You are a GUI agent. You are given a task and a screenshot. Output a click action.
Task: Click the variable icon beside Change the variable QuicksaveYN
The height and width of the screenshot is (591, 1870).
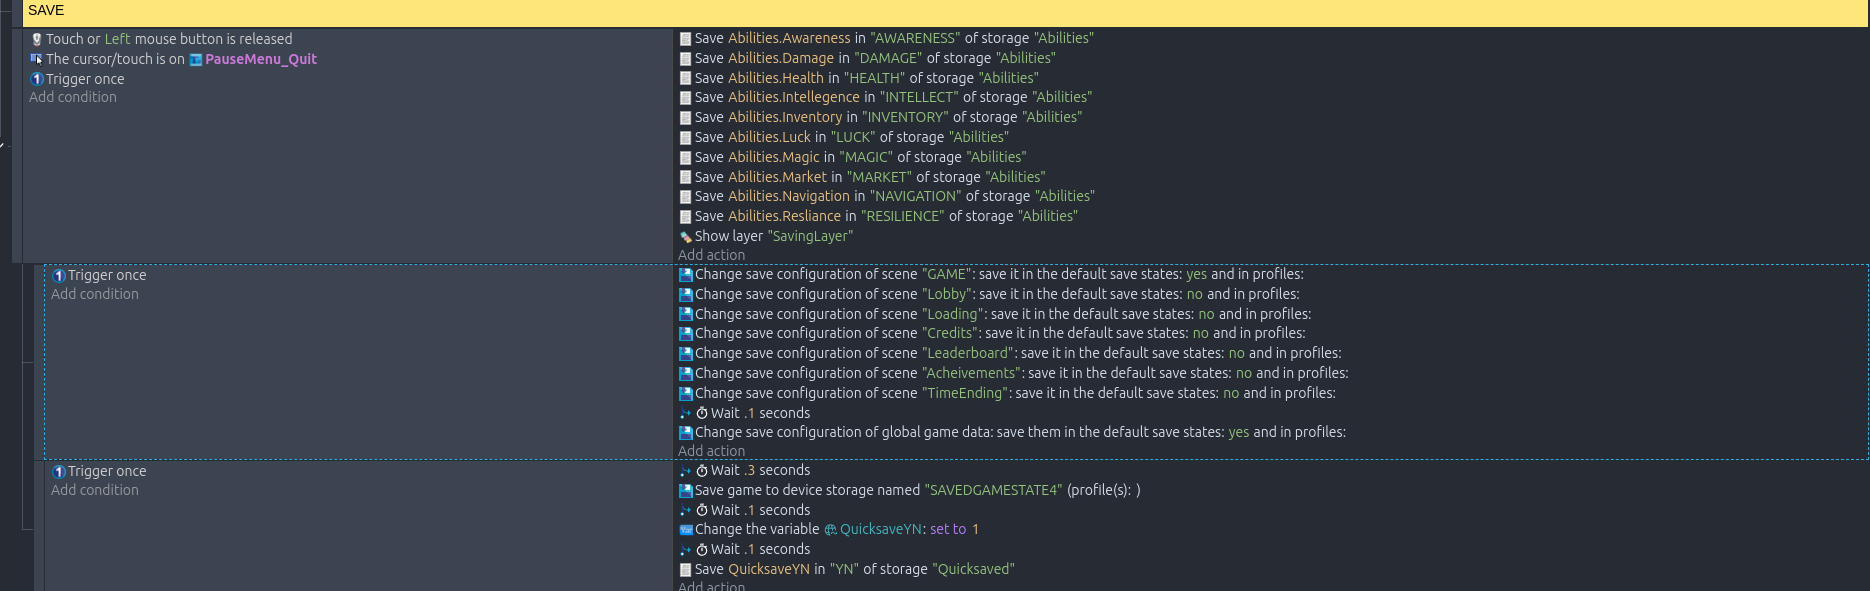click(685, 530)
